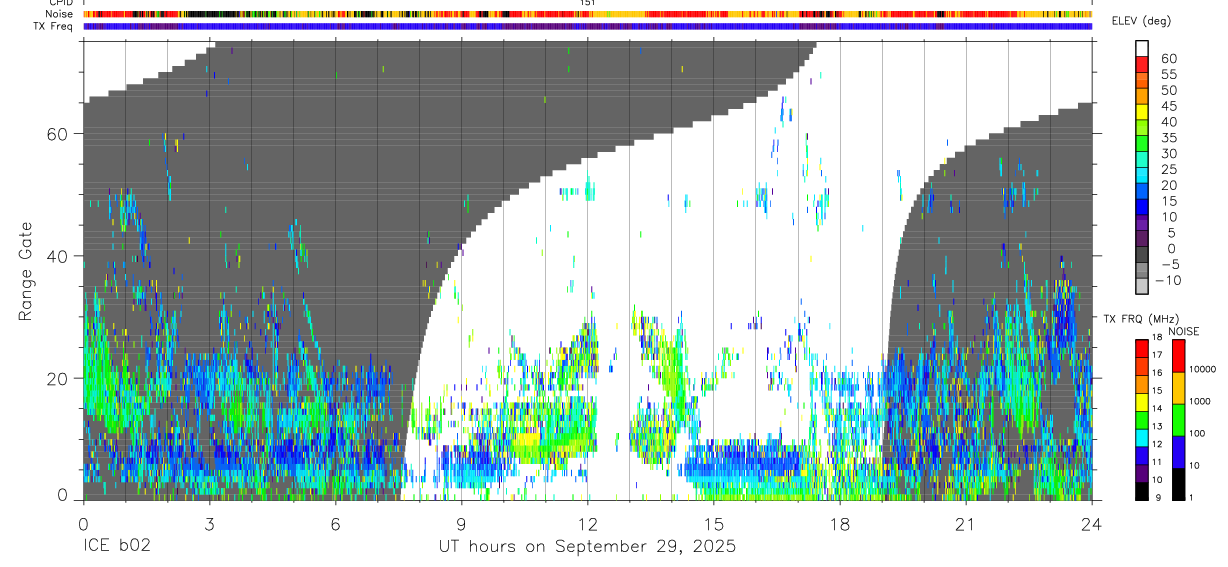Click the 20 range gate tick on y-axis

58,378
